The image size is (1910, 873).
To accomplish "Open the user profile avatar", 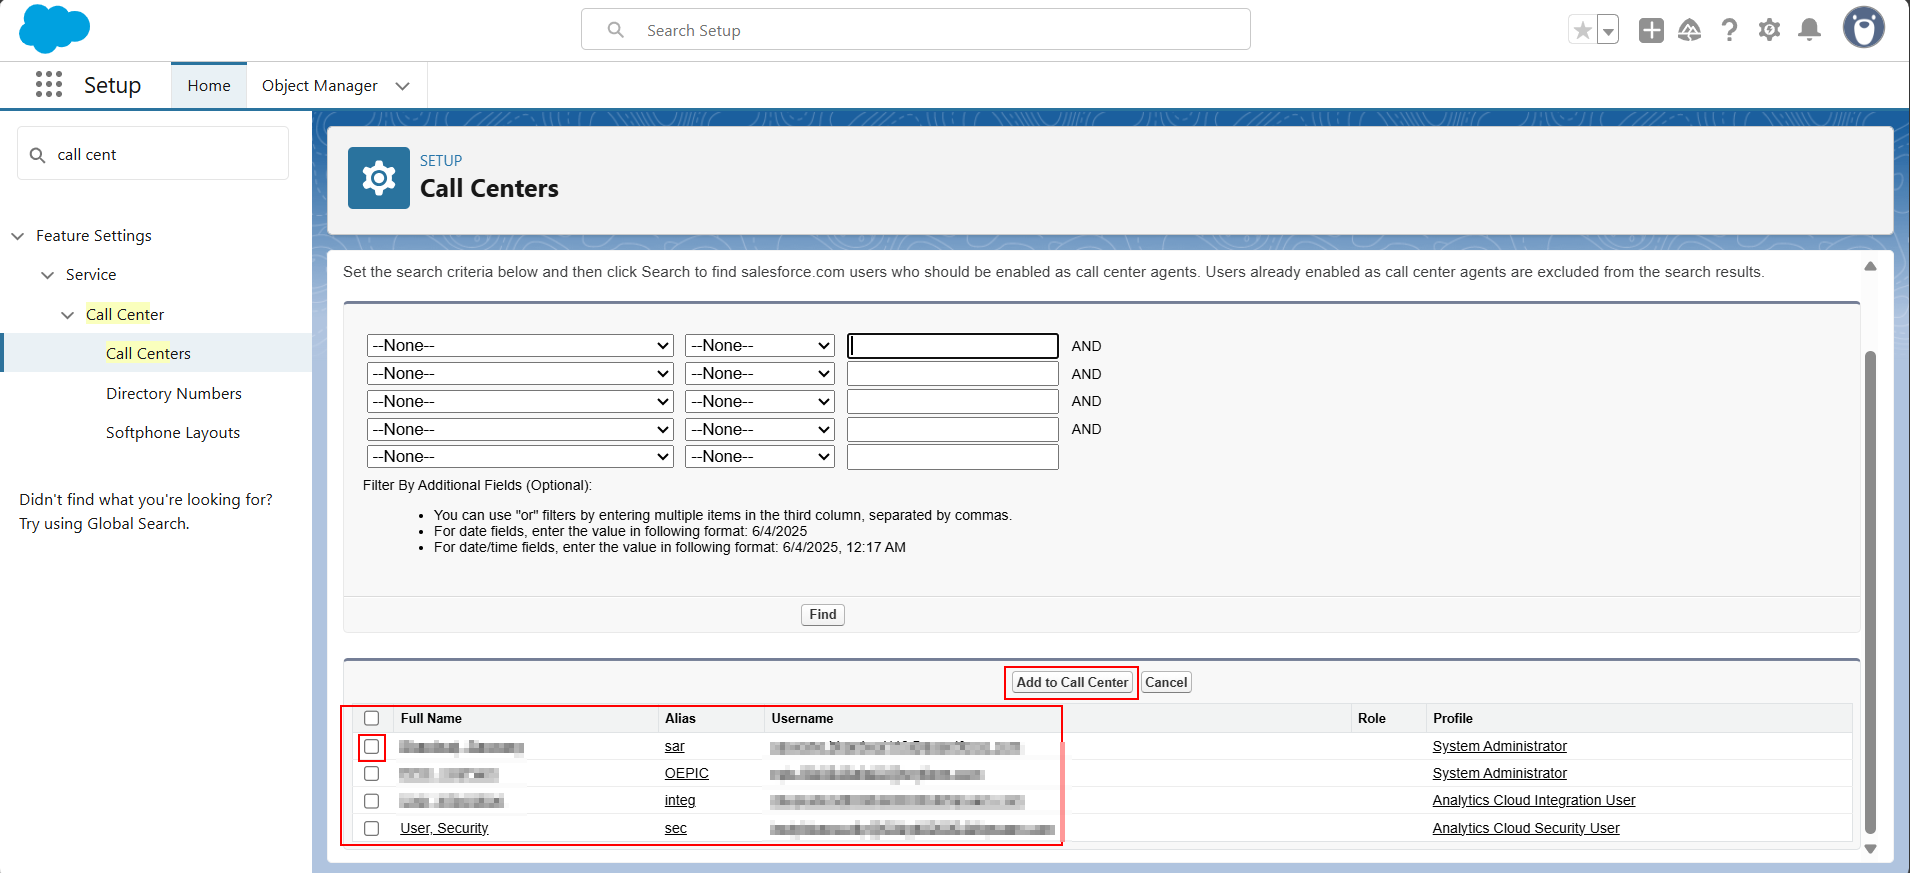I will pyautogui.click(x=1864, y=28).
